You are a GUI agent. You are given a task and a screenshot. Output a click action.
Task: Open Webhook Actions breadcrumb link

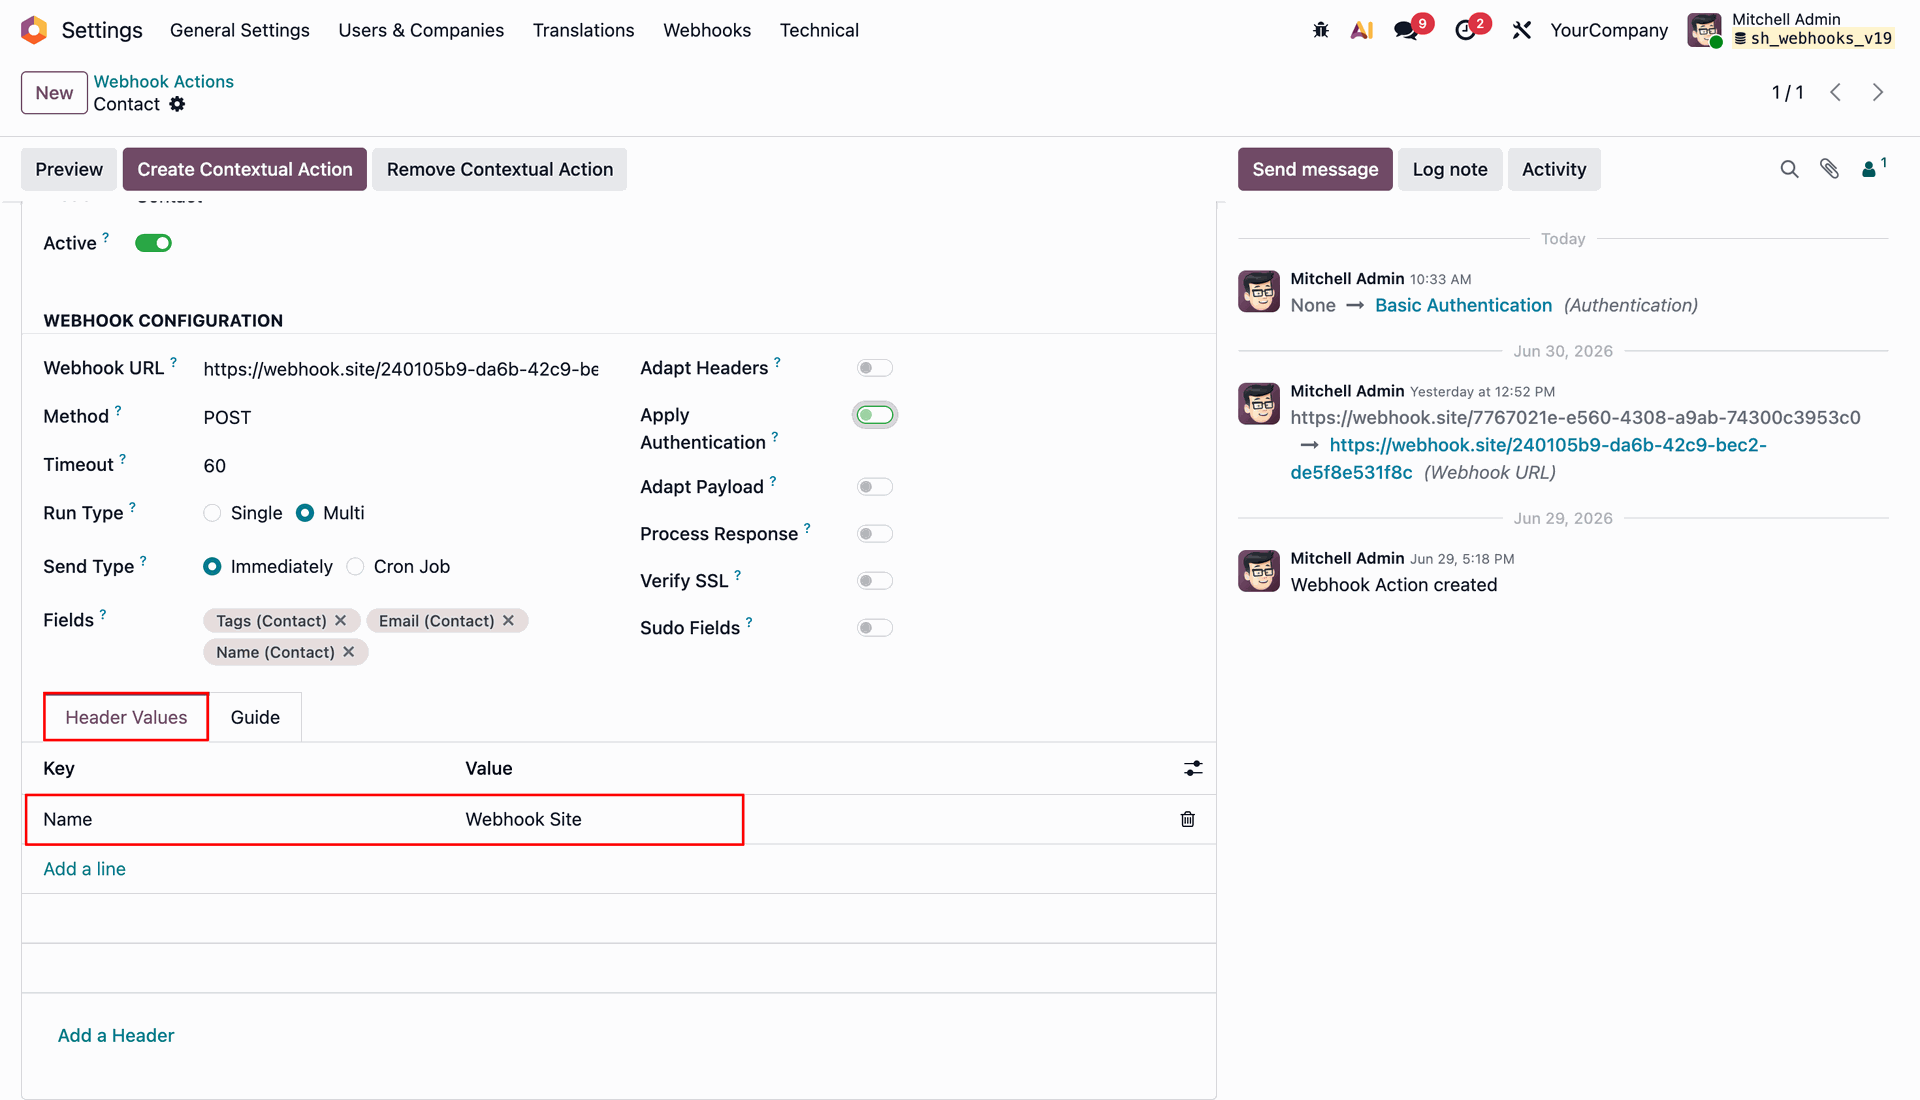point(164,81)
